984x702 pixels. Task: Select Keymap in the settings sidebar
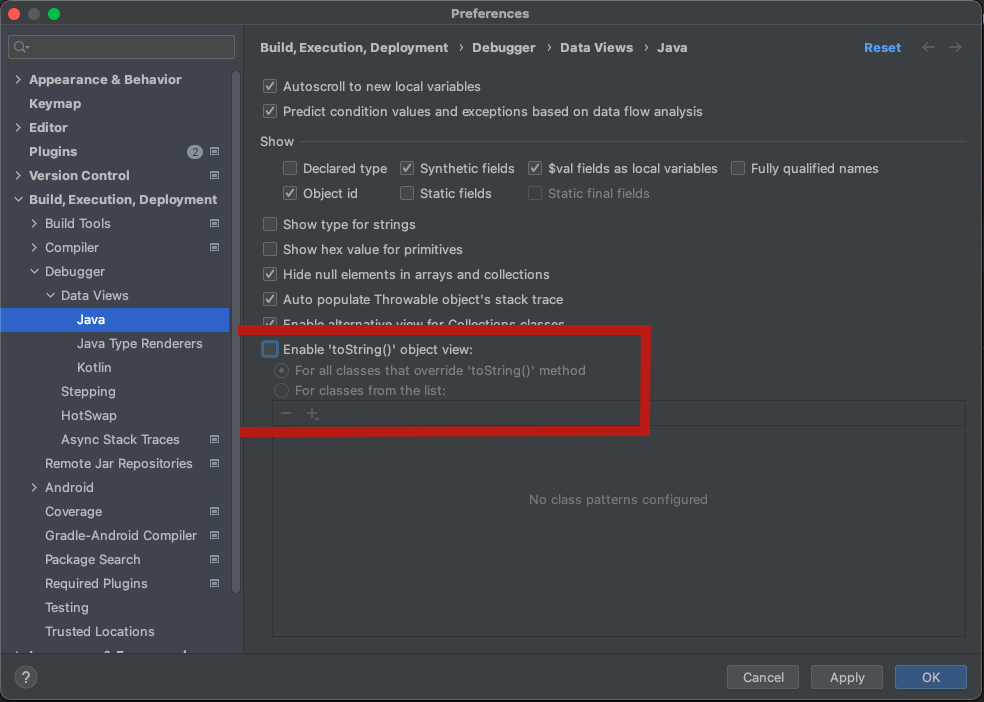(55, 103)
